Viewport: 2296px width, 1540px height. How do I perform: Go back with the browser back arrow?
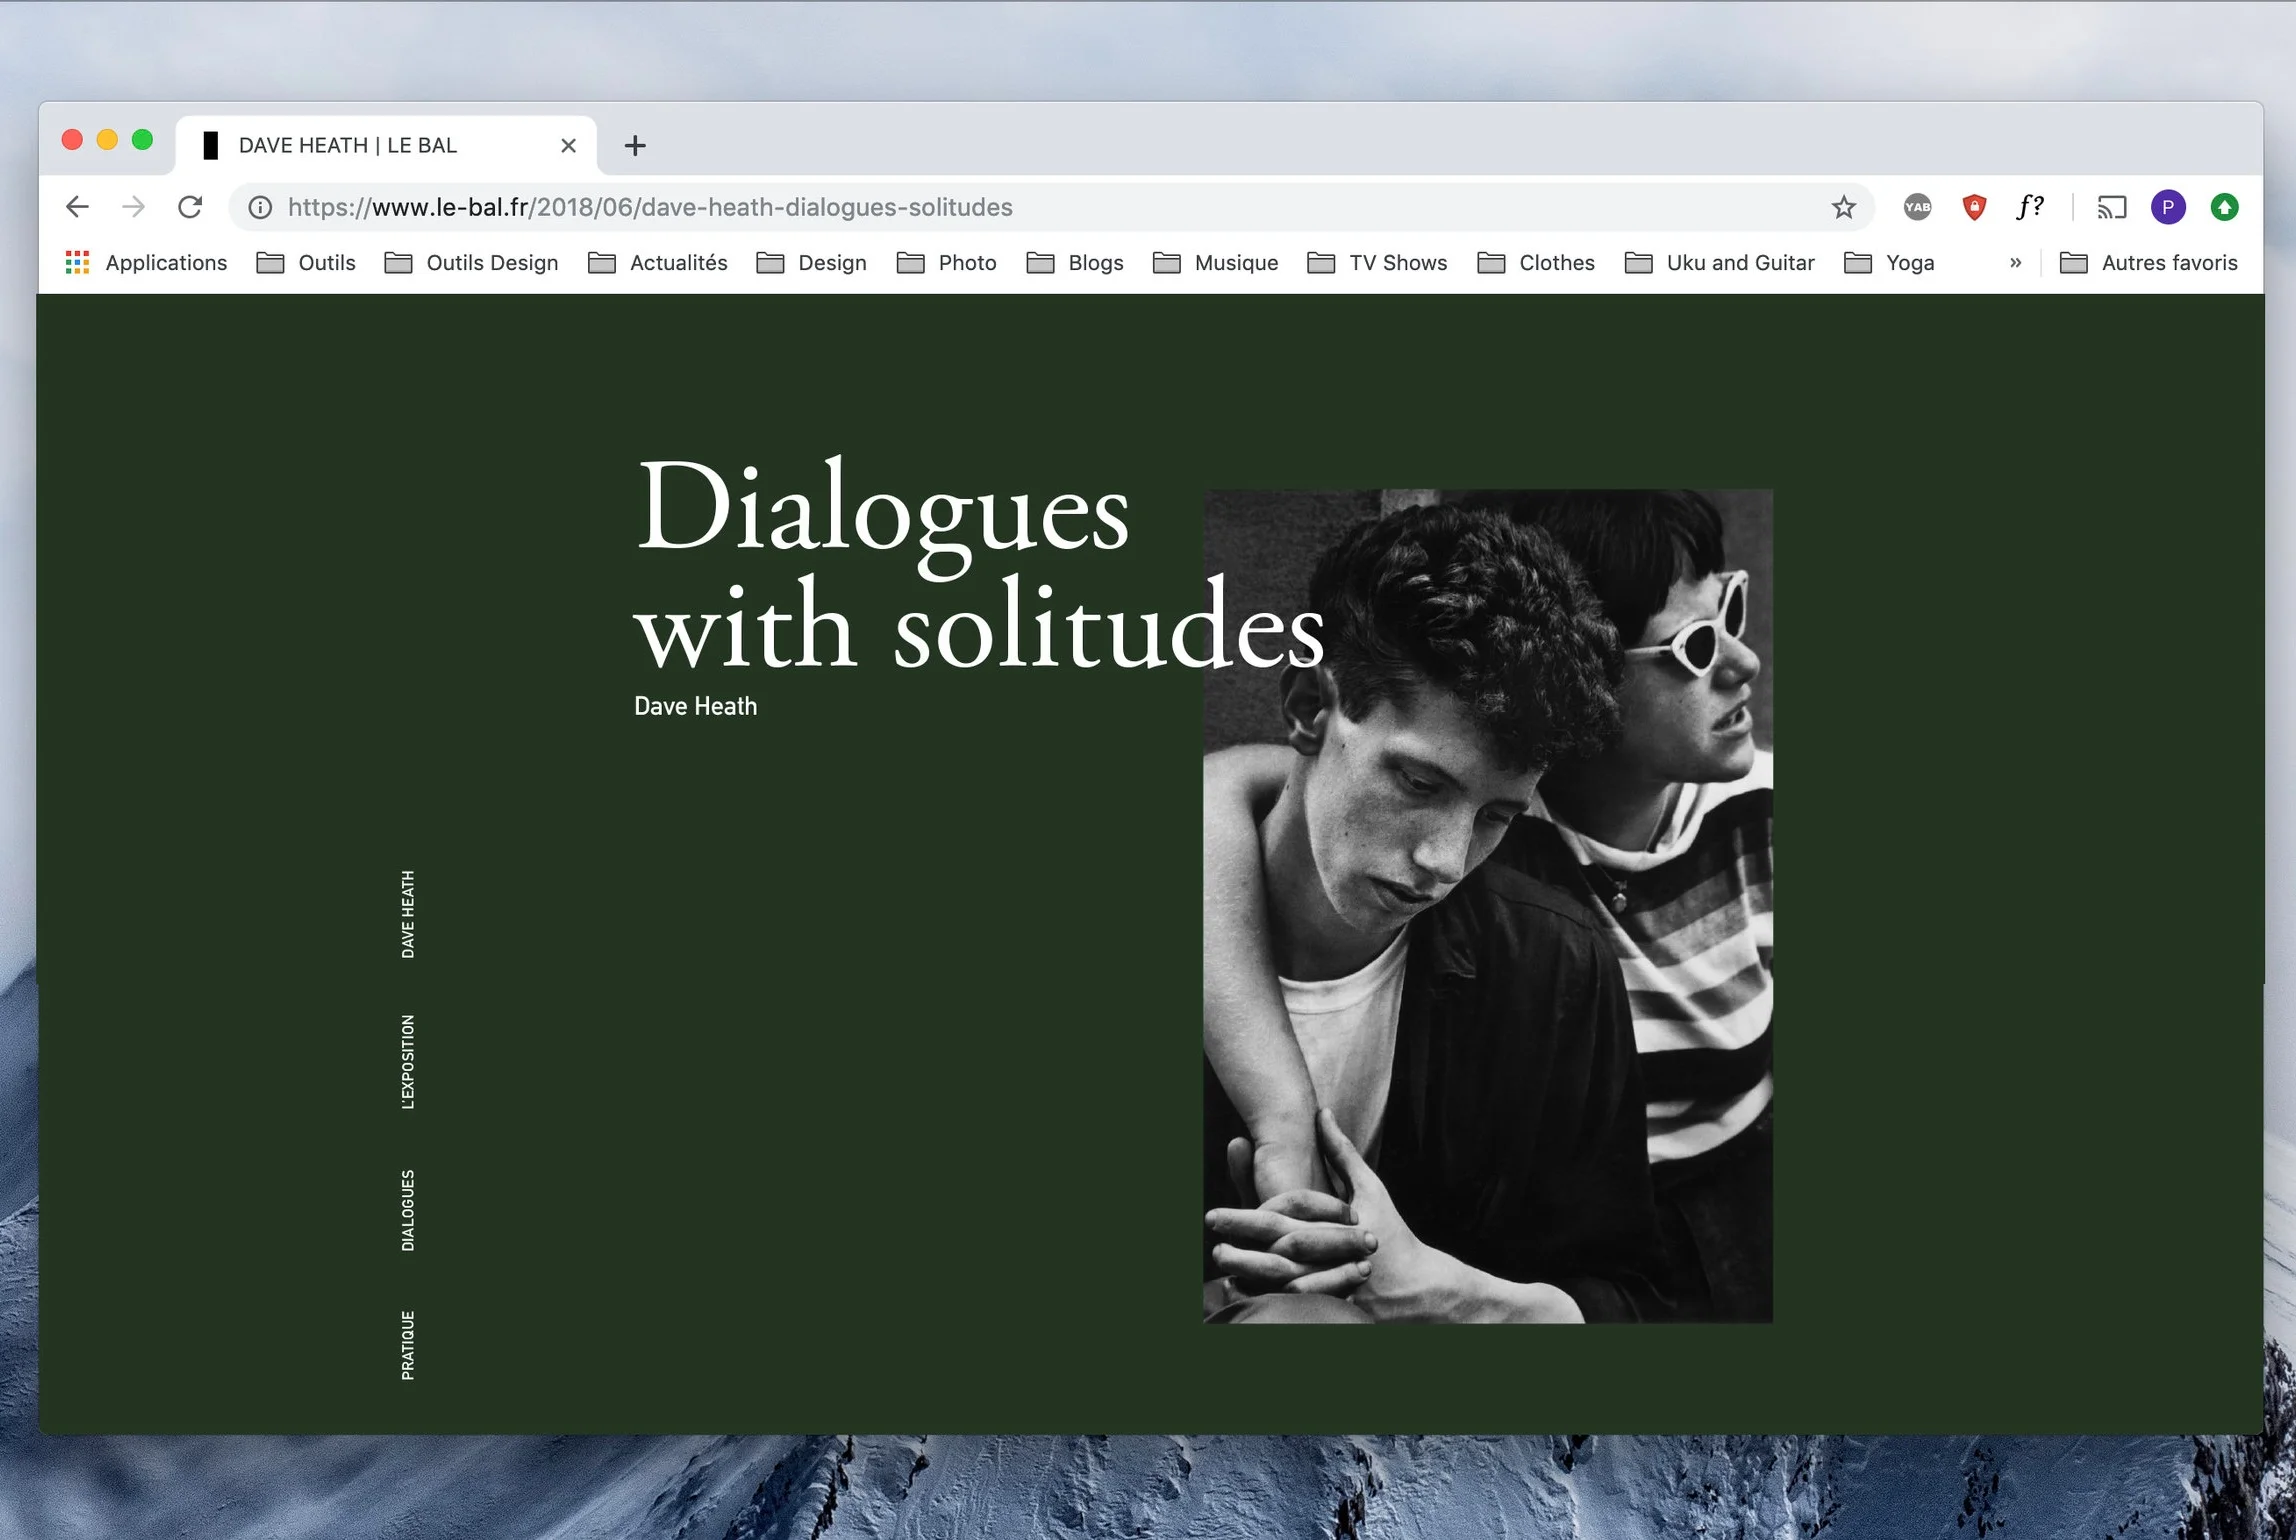click(x=77, y=207)
